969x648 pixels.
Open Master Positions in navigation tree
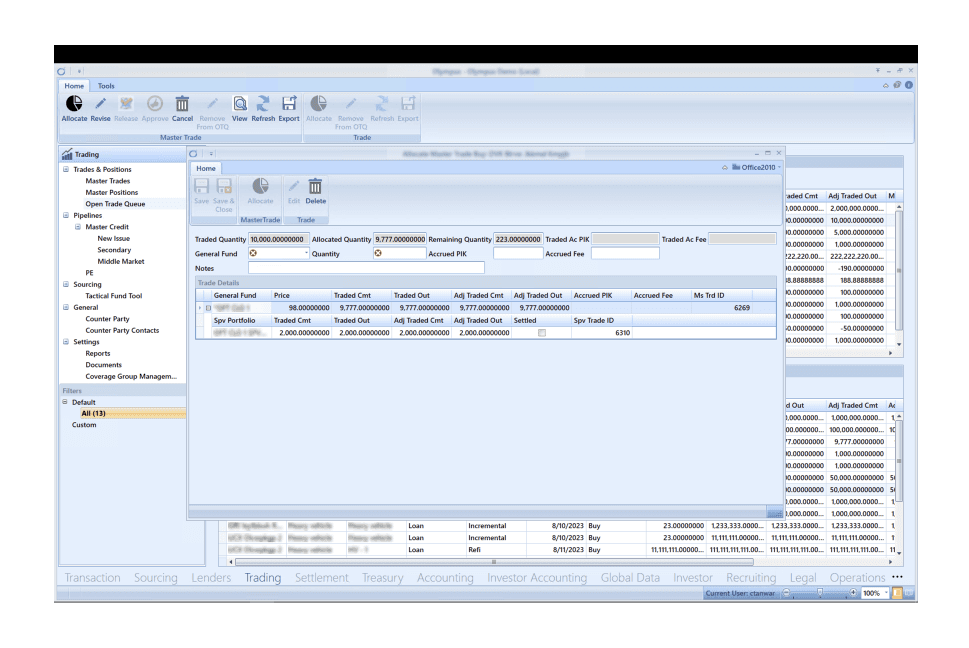(x=112, y=192)
